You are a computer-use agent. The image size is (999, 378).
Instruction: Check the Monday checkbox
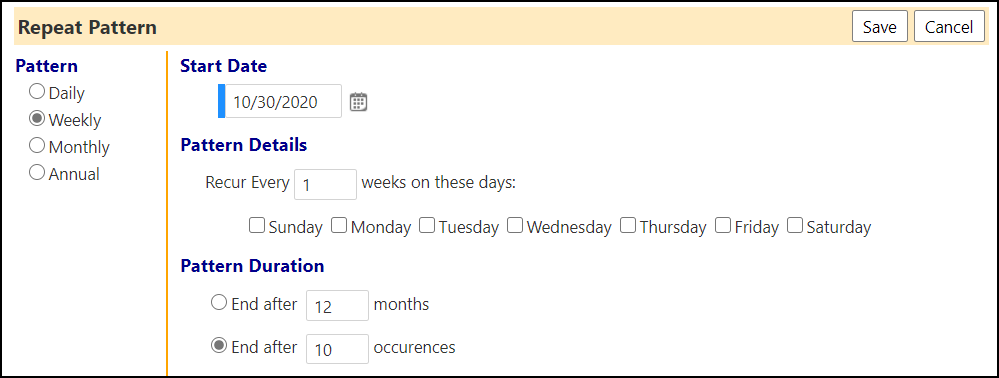[339, 226]
